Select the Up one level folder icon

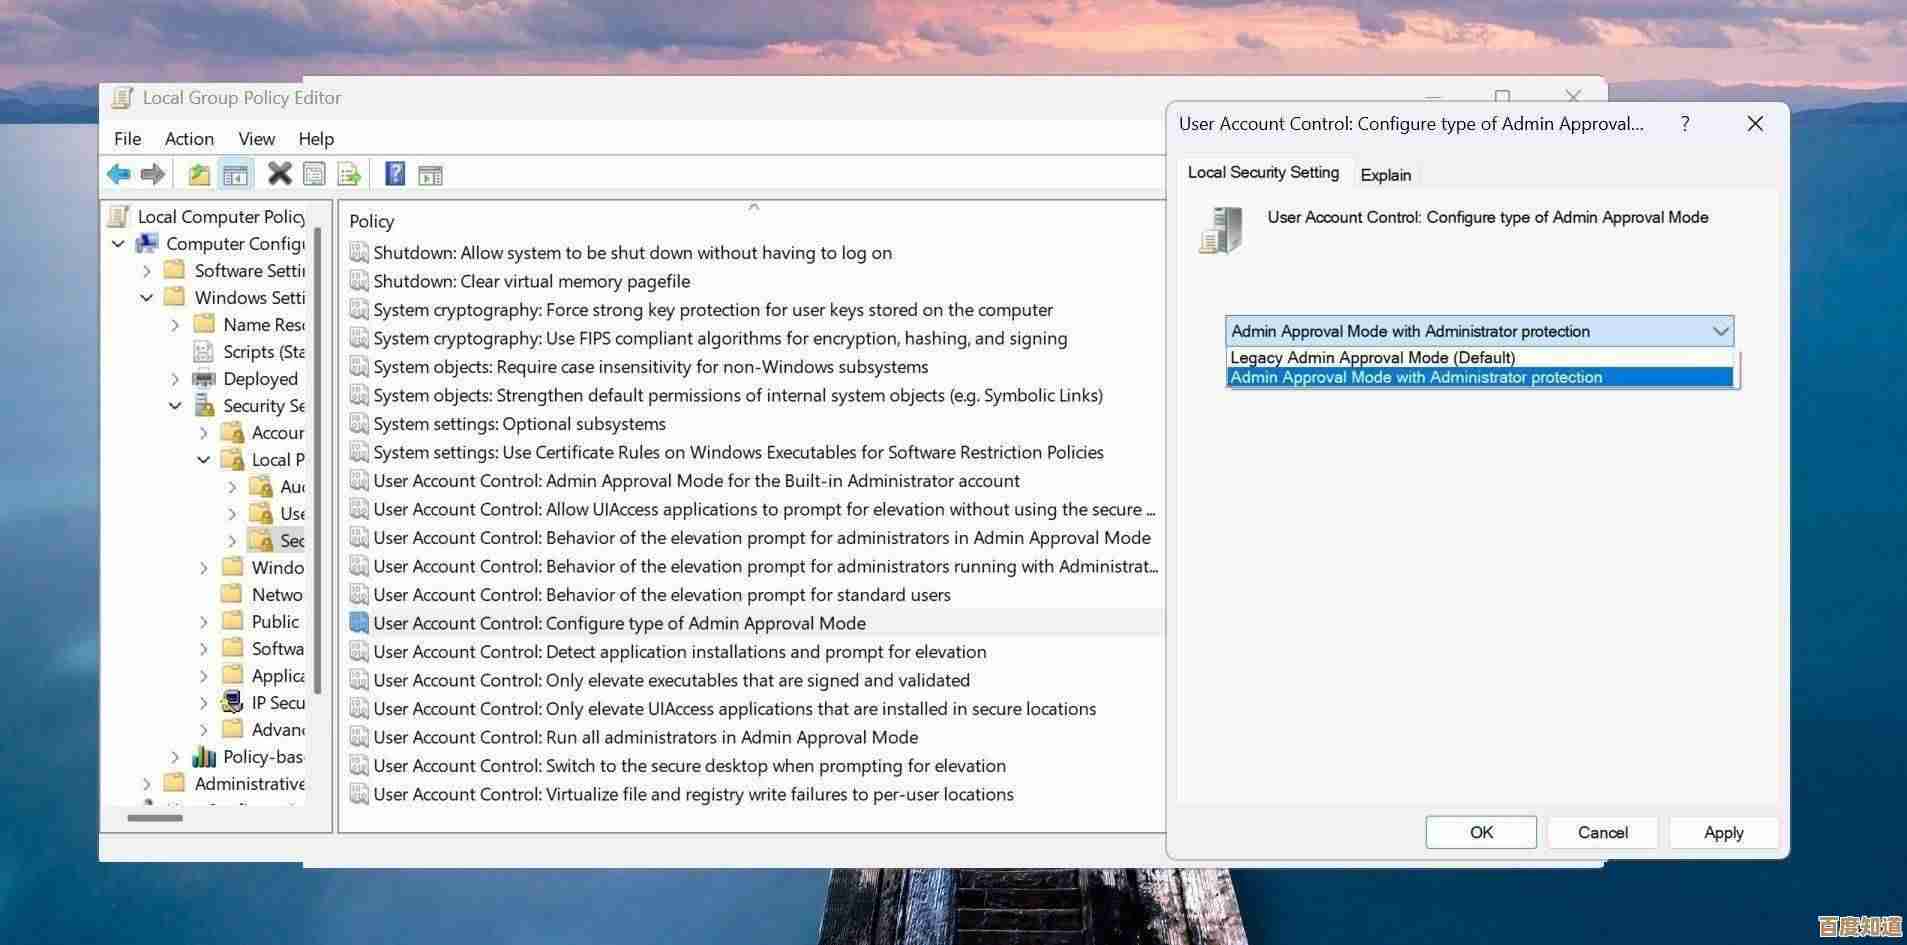(x=198, y=173)
